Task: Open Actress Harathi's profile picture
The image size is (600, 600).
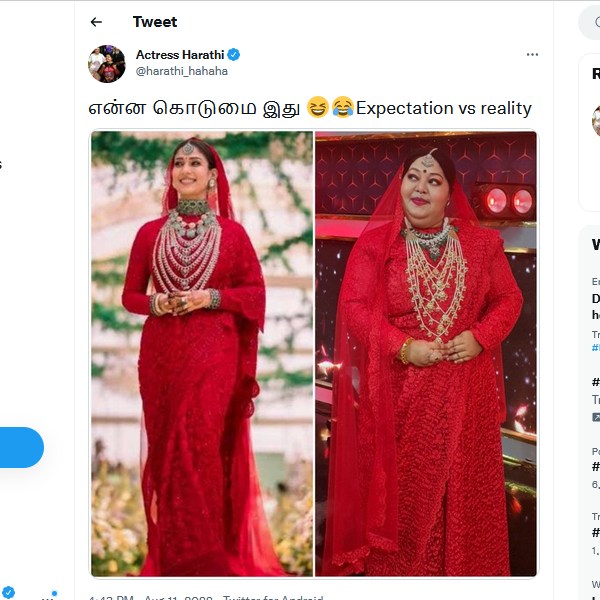Action: coord(107,63)
